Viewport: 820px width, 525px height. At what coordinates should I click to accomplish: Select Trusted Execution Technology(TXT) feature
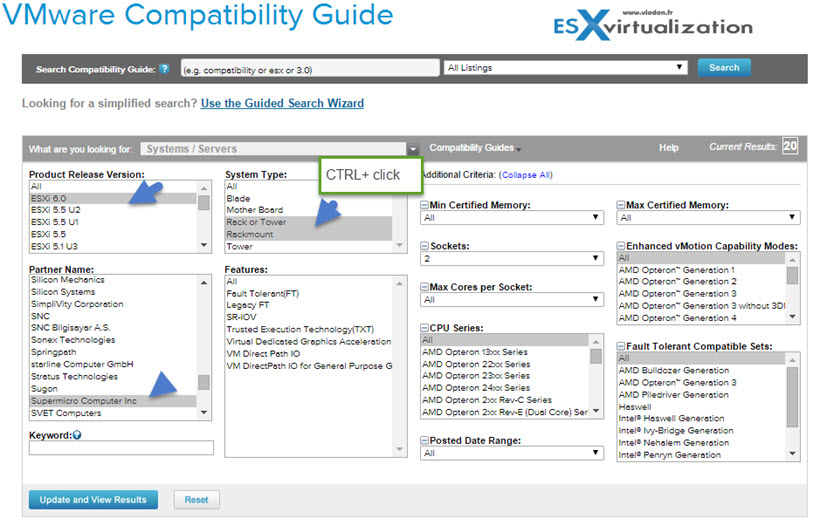[x=309, y=329]
